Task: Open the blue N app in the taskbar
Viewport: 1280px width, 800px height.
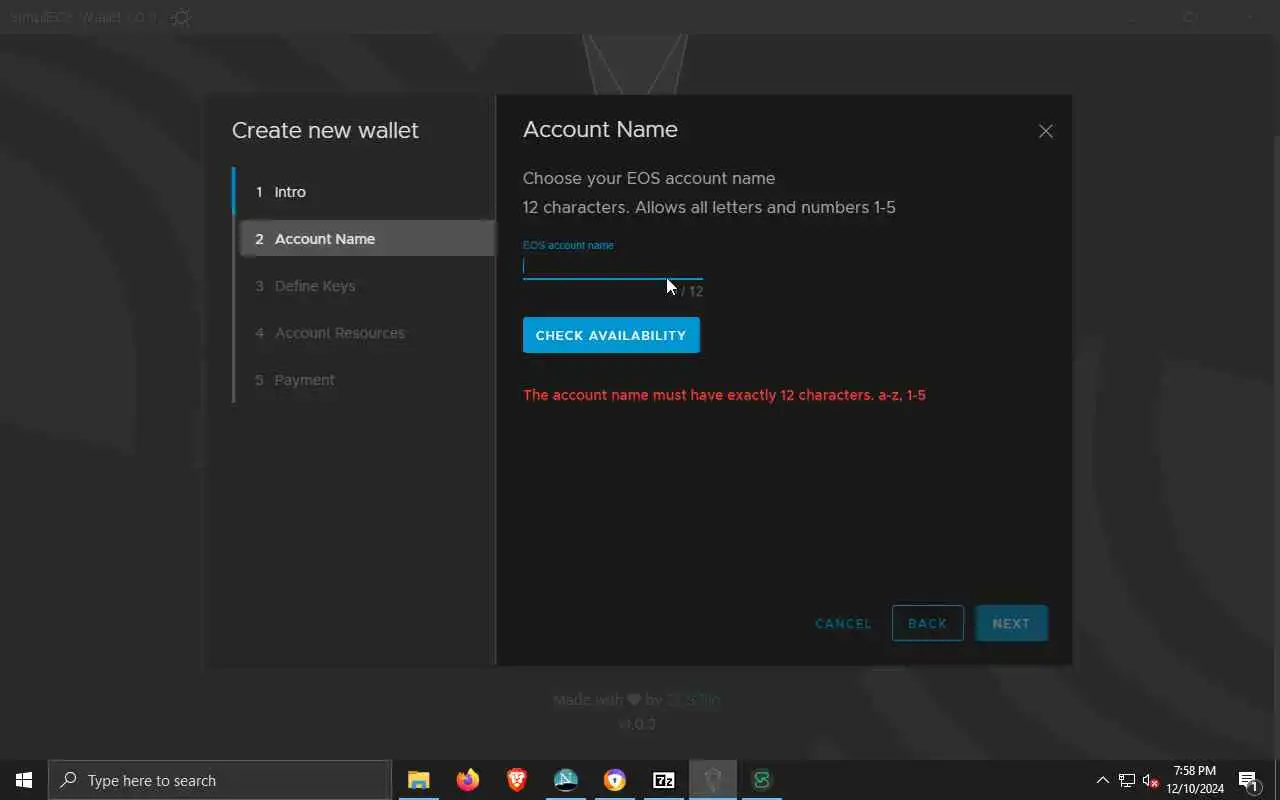Action: pyautogui.click(x=565, y=780)
